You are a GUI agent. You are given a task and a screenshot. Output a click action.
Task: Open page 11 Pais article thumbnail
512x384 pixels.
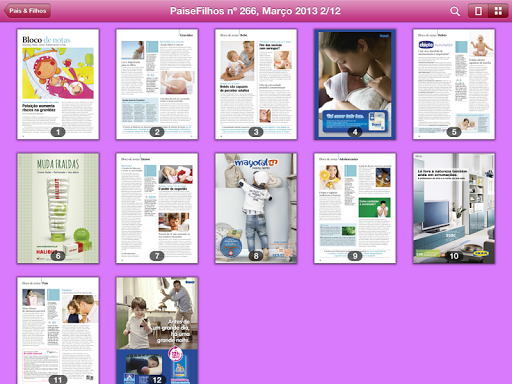[x=58, y=331]
